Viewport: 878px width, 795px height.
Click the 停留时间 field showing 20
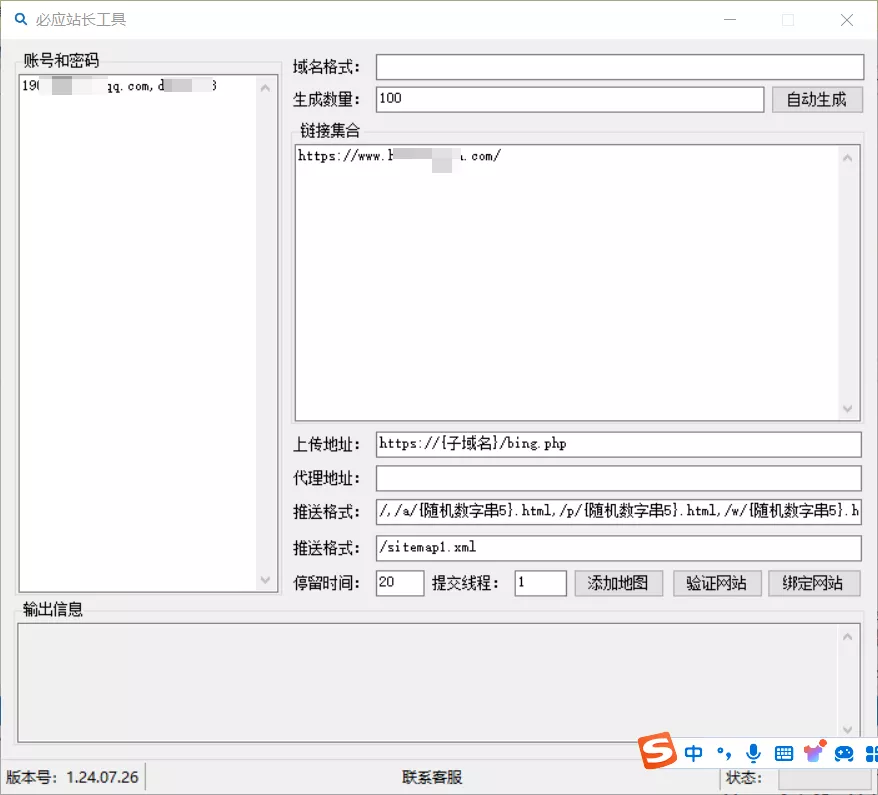(x=399, y=583)
